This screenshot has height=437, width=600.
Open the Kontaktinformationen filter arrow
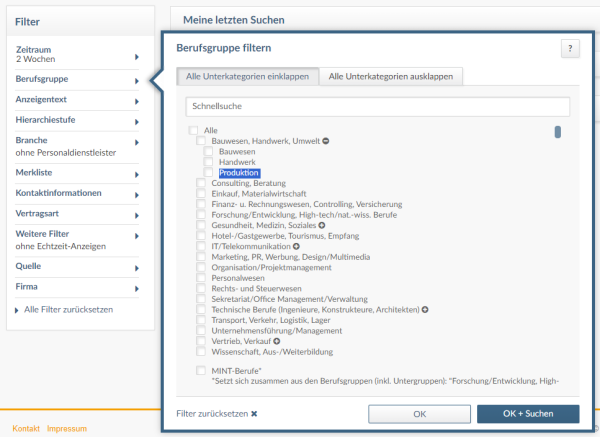[137, 195]
